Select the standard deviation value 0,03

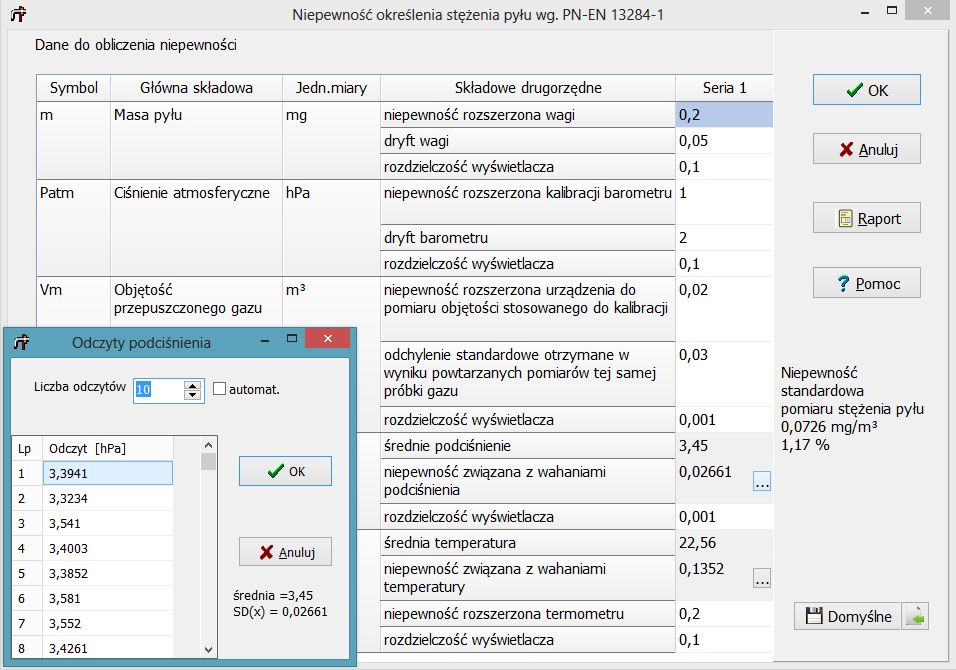tap(724, 374)
